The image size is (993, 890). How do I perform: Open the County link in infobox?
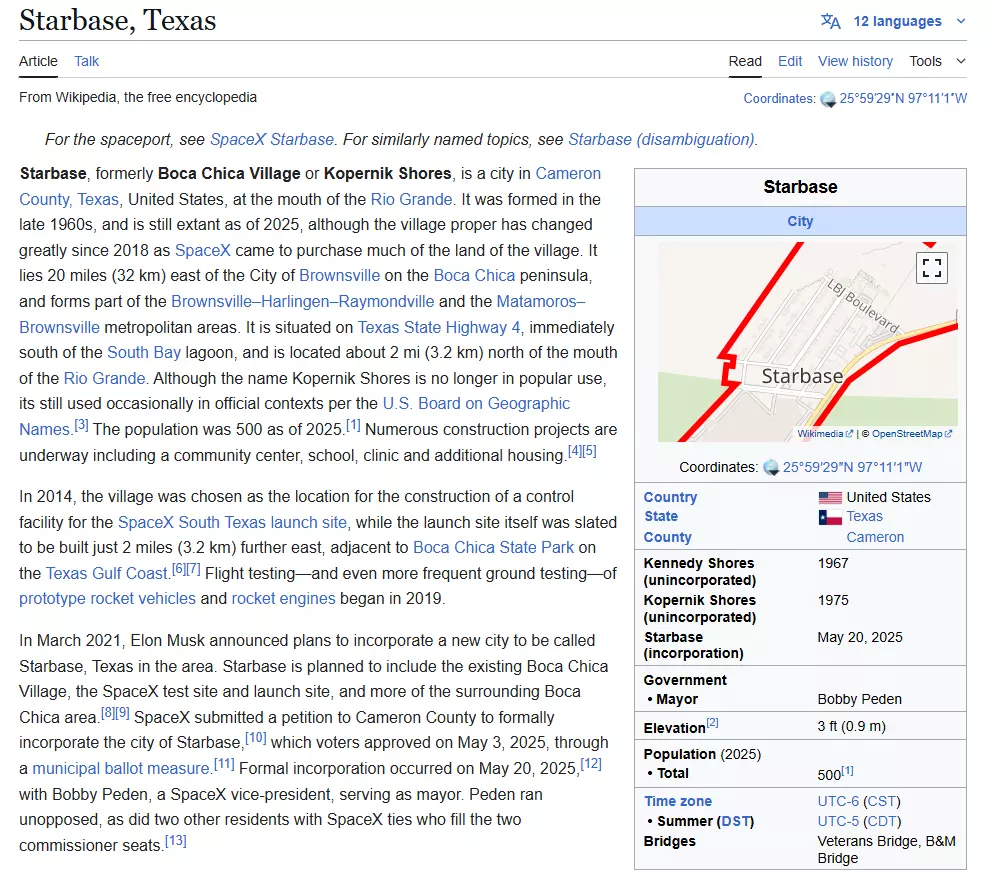tap(667, 537)
